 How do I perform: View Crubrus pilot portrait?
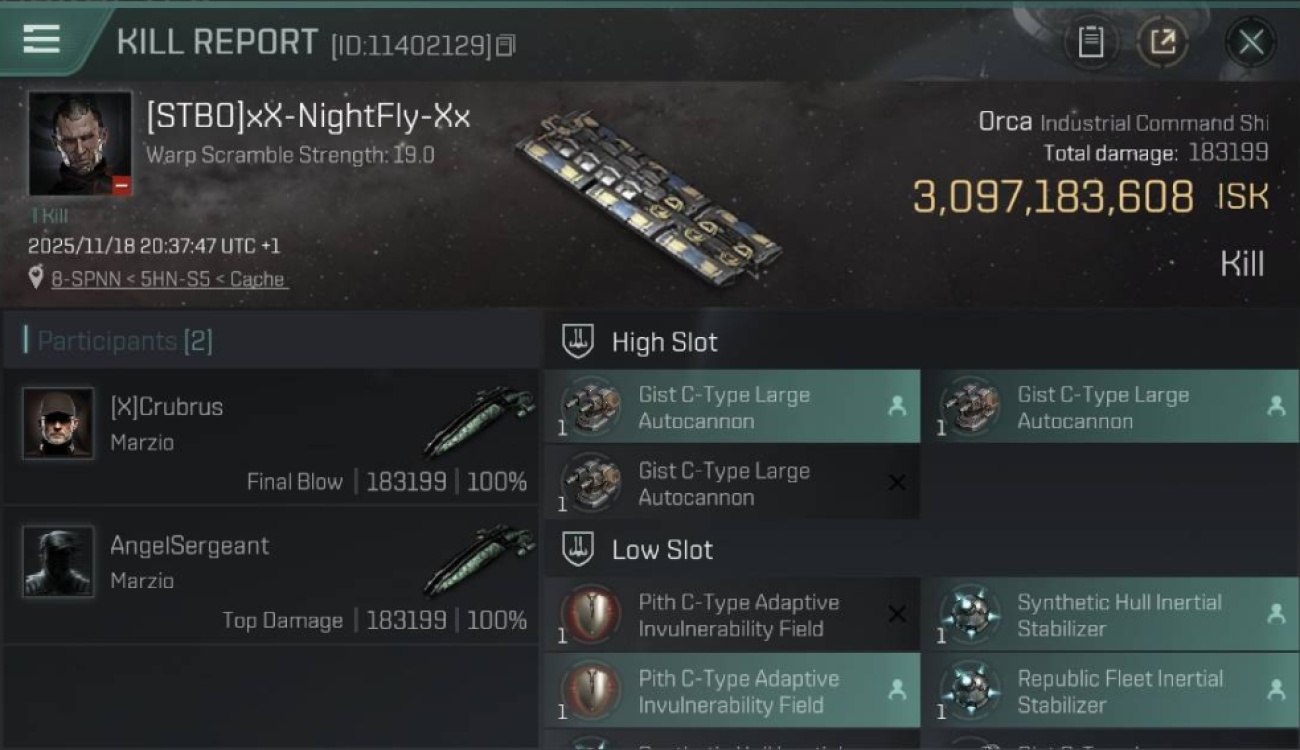point(58,423)
